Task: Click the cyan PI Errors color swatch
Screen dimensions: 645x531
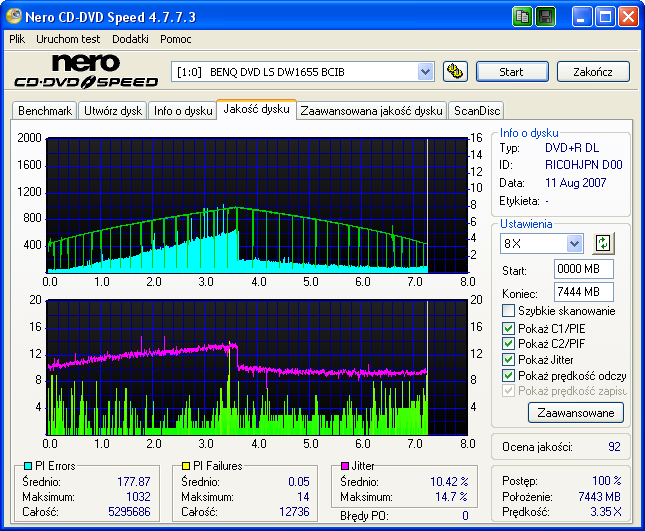Action: [28, 466]
